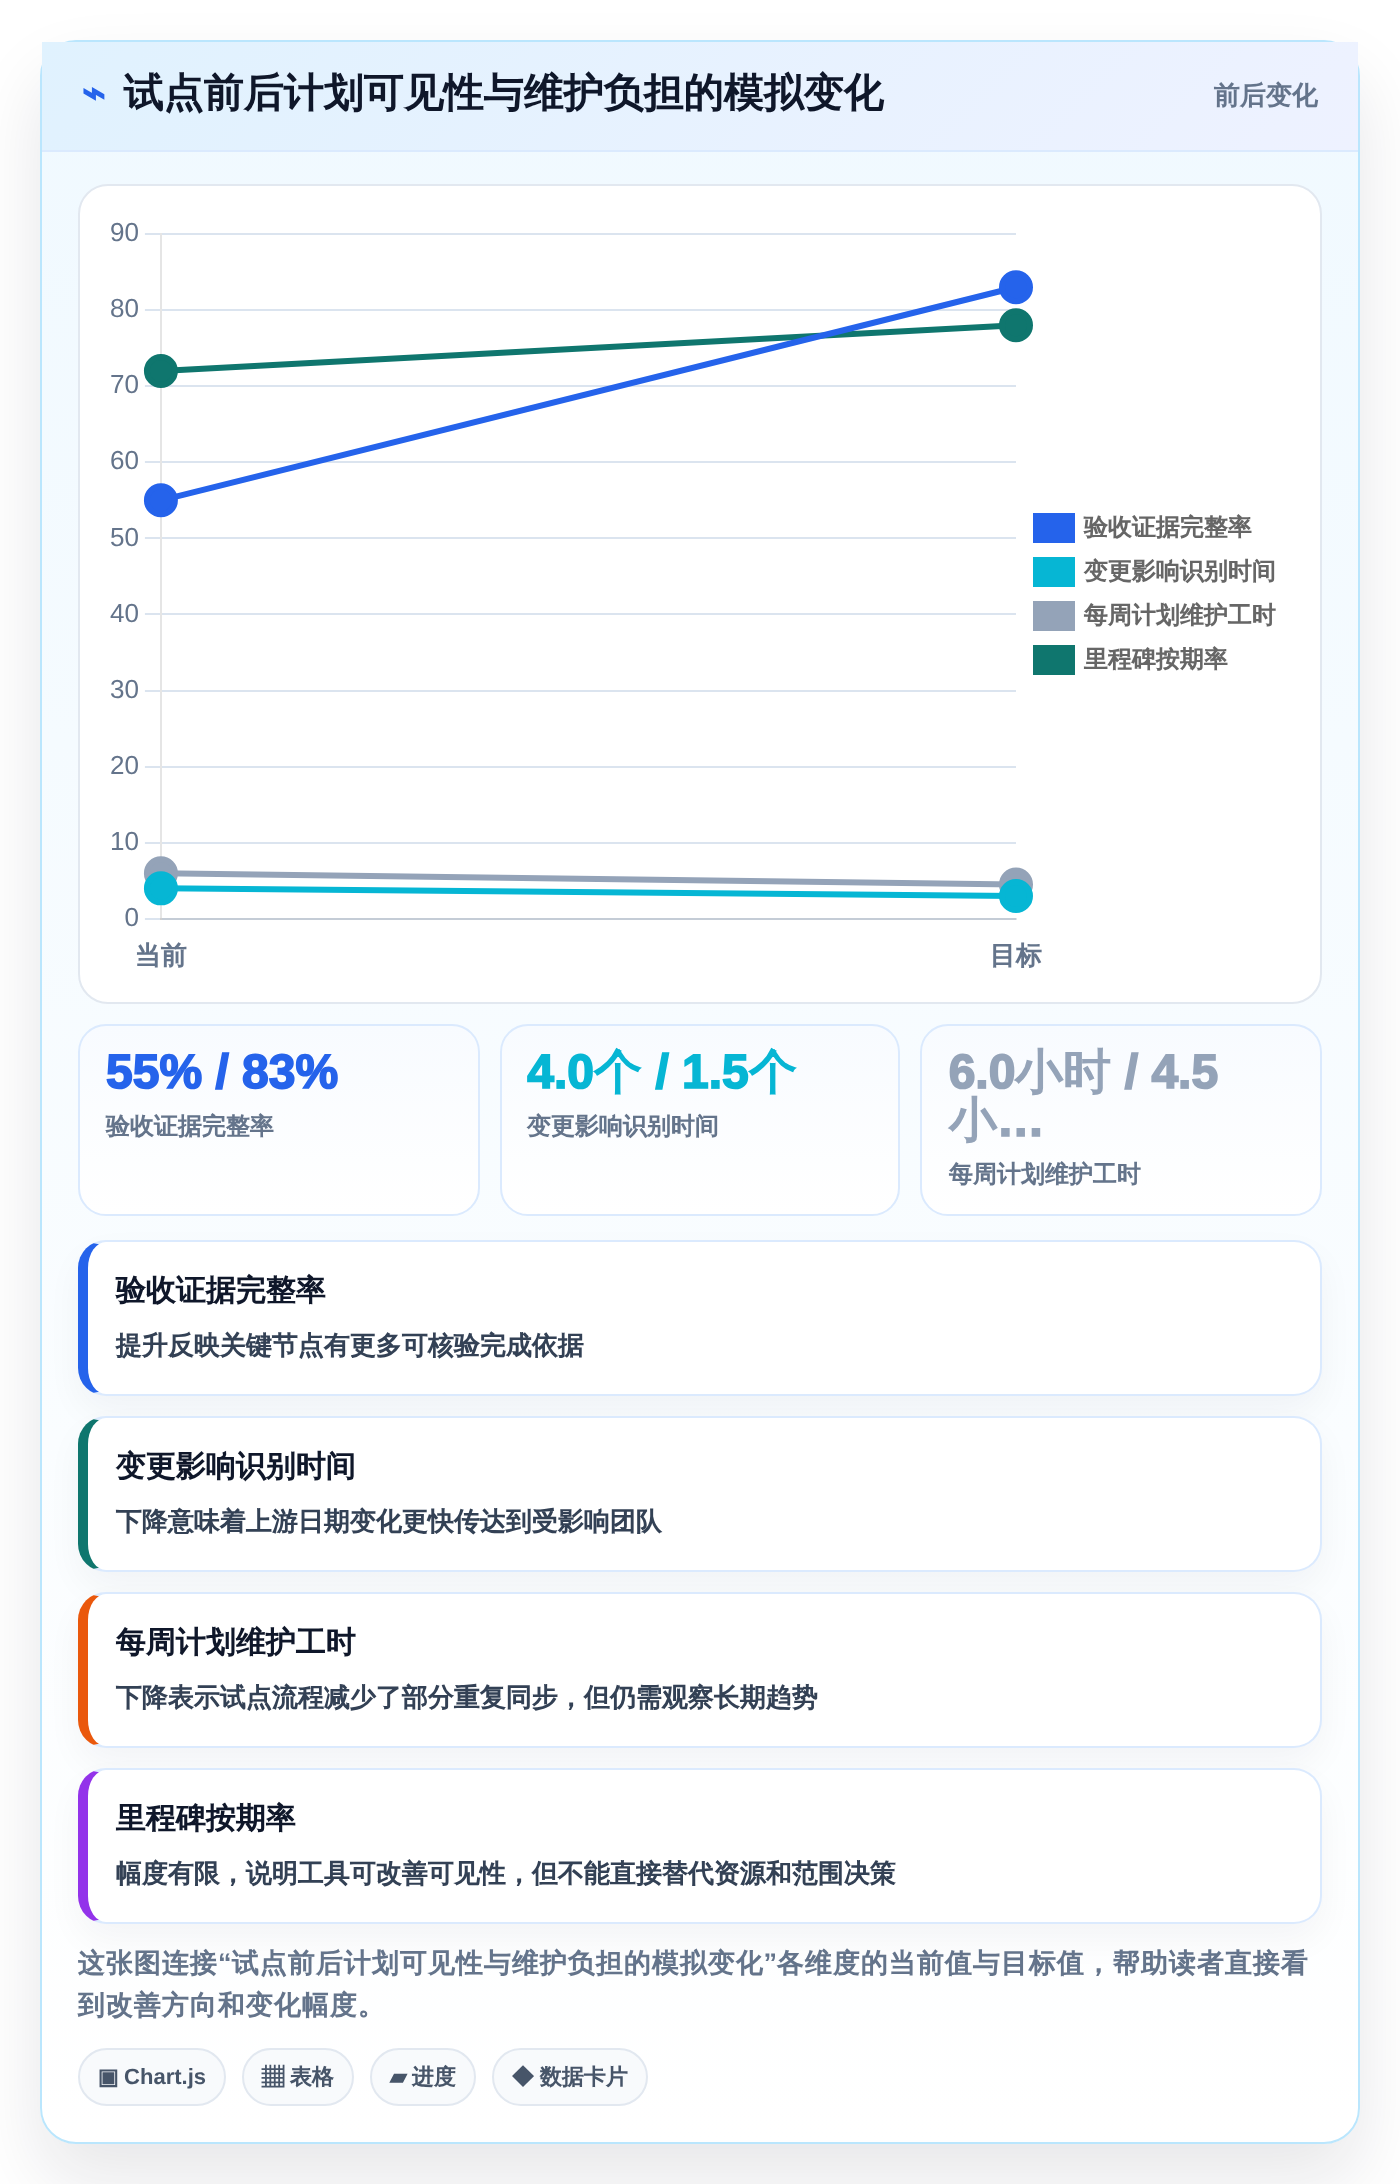
Task: Click the 里程碑按期率 legend color box
Action: [1053, 659]
